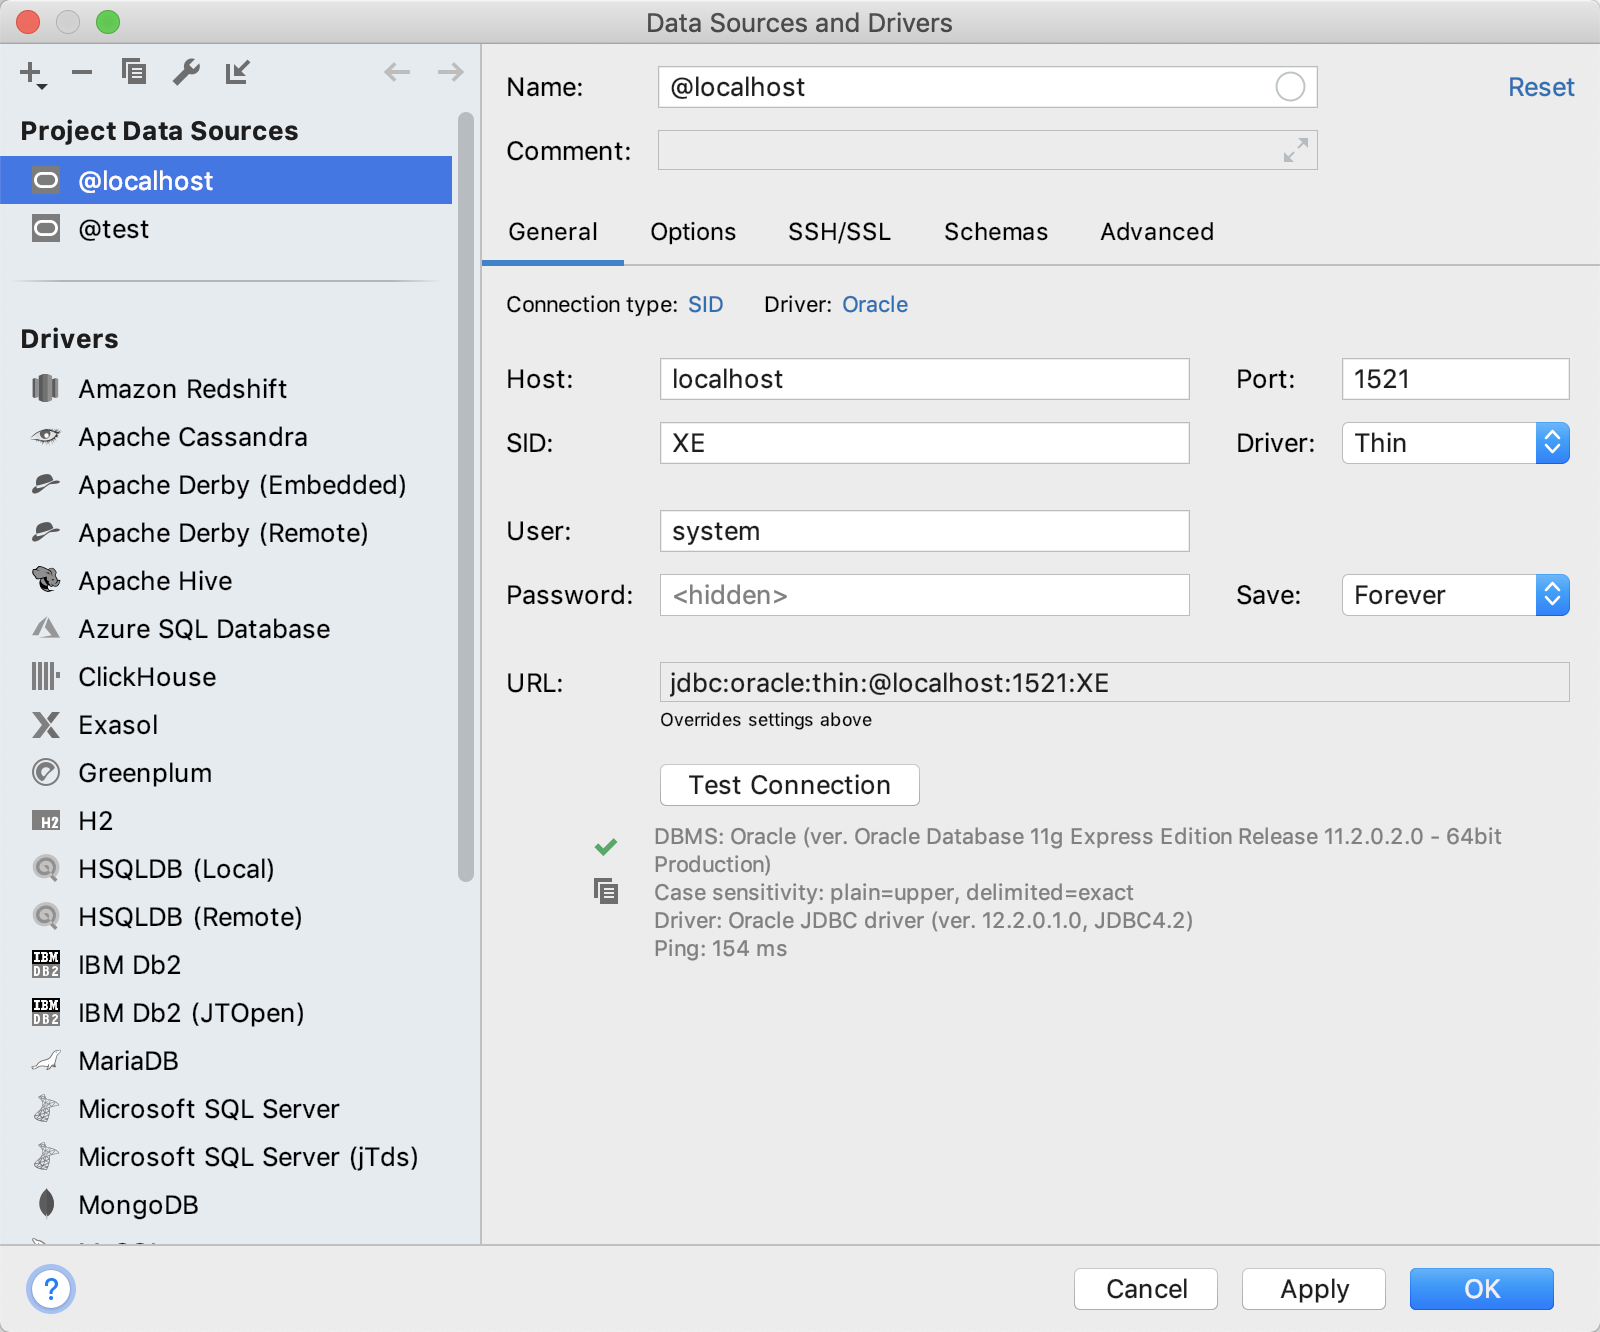This screenshot has height=1332, width=1600.
Task: Select the Apache Cassandra driver
Action: point(193,437)
